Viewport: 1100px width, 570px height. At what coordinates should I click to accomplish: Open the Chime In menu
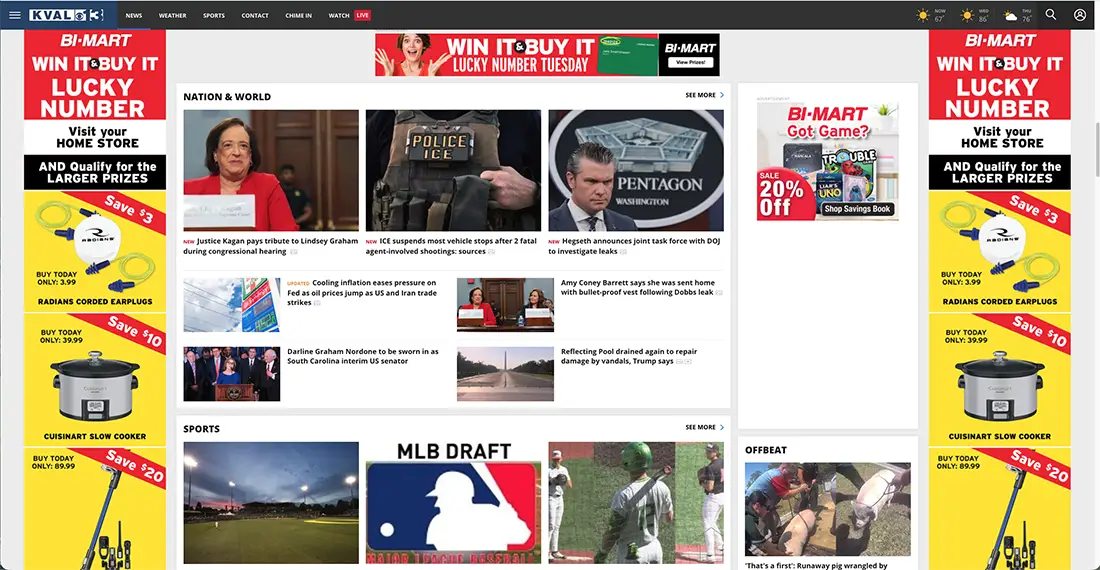pyautogui.click(x=298, y=15)
